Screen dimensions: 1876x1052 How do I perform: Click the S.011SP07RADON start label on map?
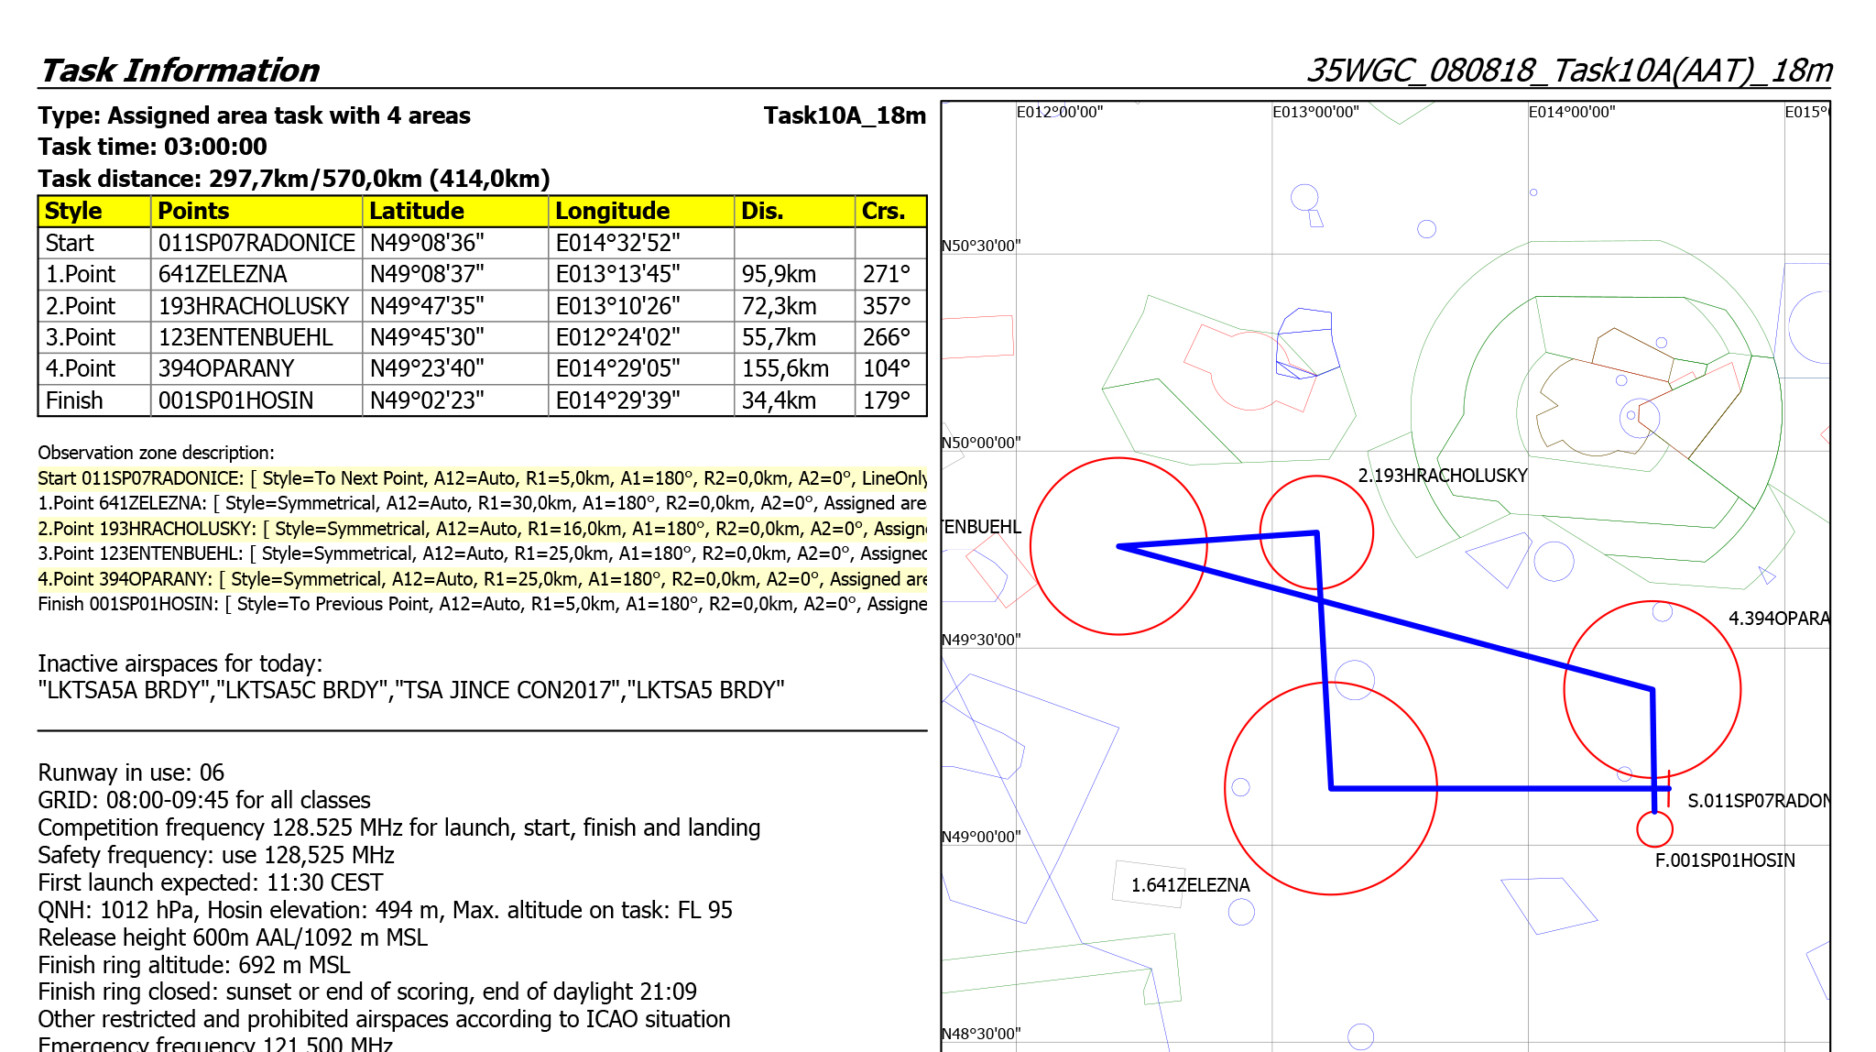coord(1757,801)
